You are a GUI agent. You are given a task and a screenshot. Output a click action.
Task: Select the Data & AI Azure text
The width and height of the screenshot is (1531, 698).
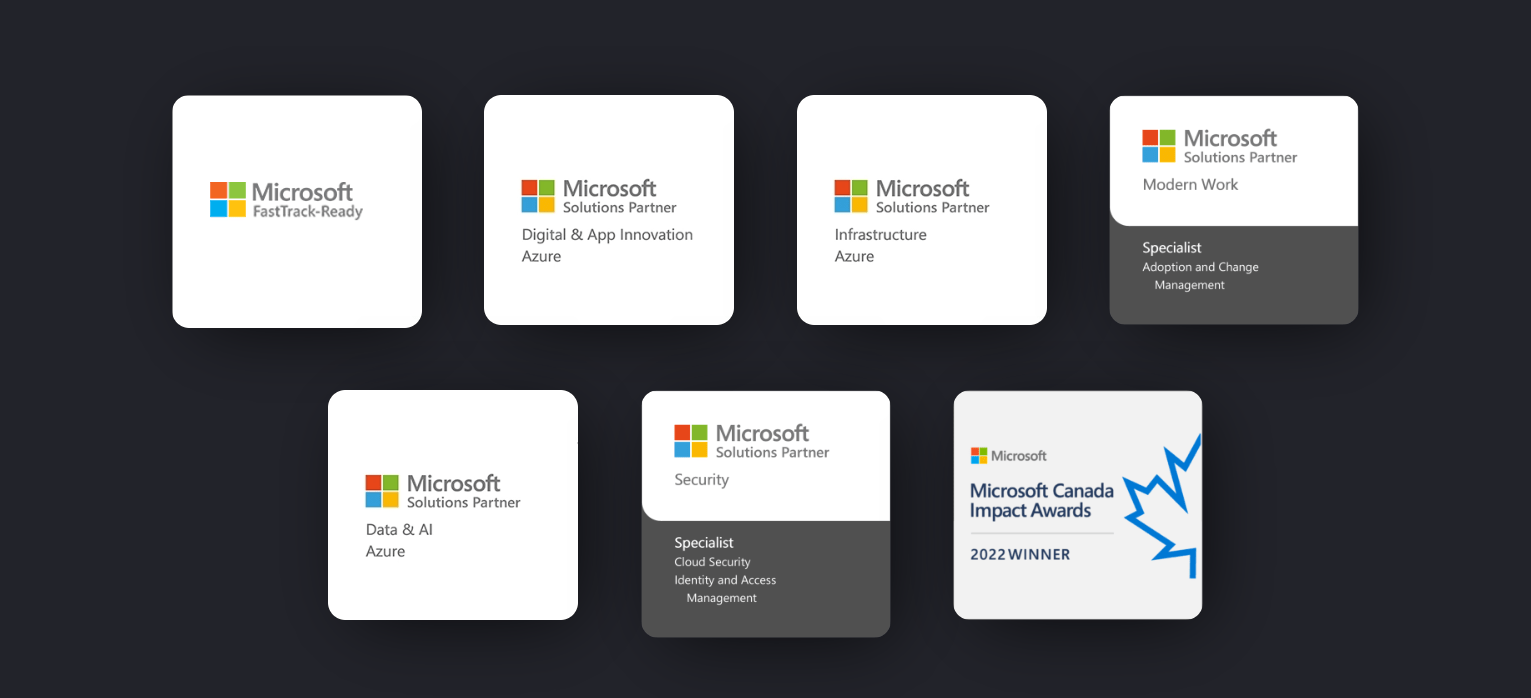399,540
